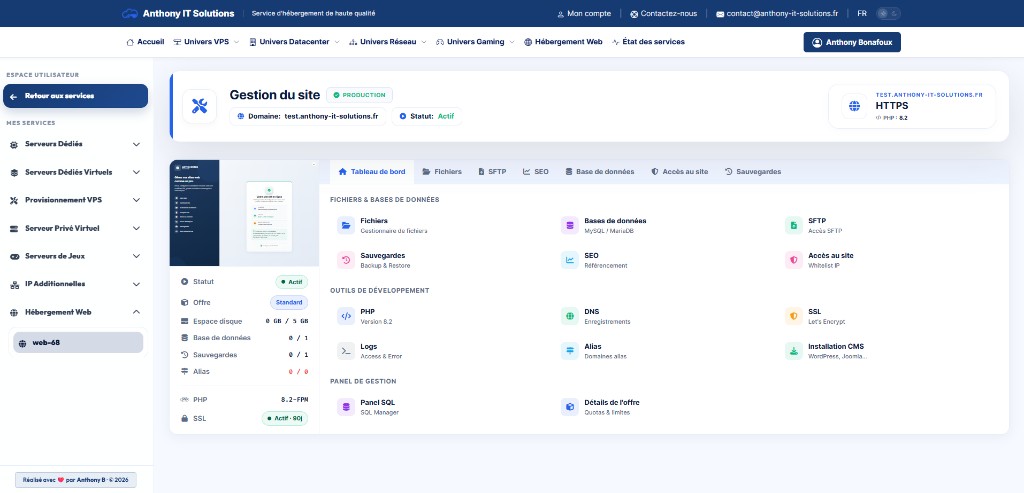Switch to the Sauvegardes tab
This screenshot has width=1024, height=493.
pos(753,172)
